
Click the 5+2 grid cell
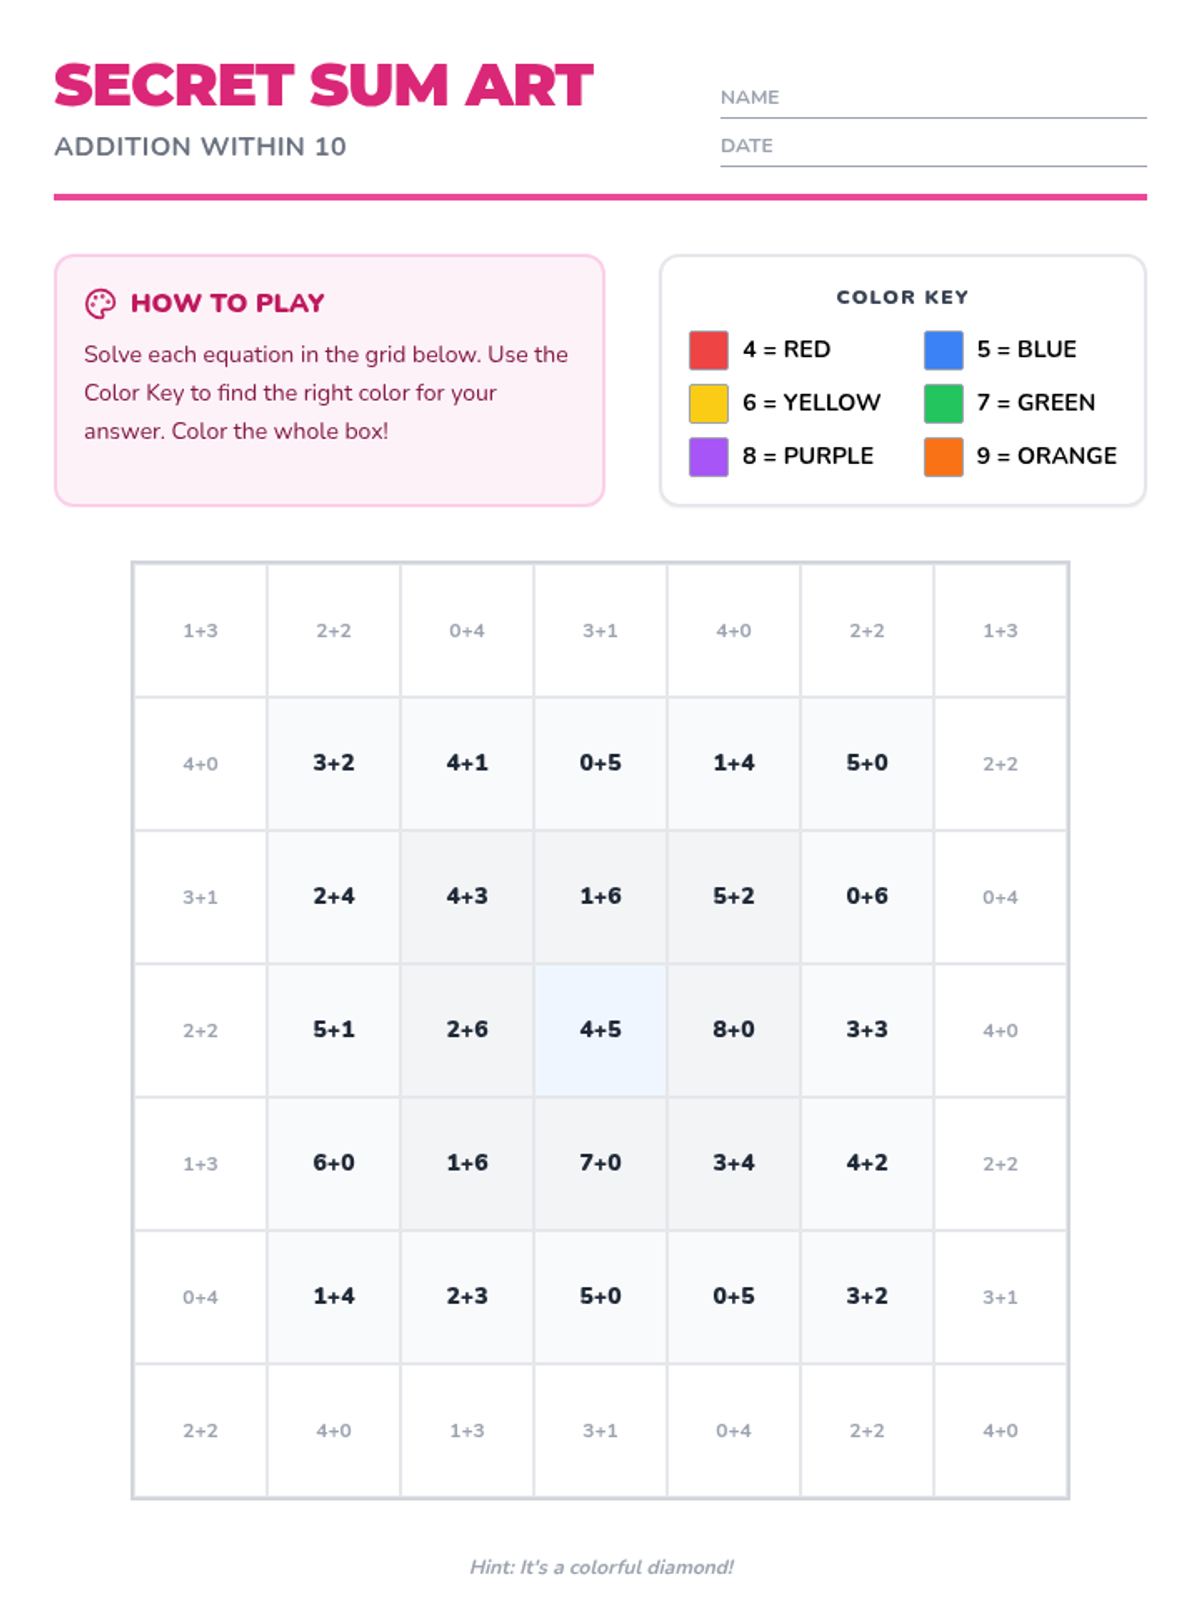coord(733,897)
